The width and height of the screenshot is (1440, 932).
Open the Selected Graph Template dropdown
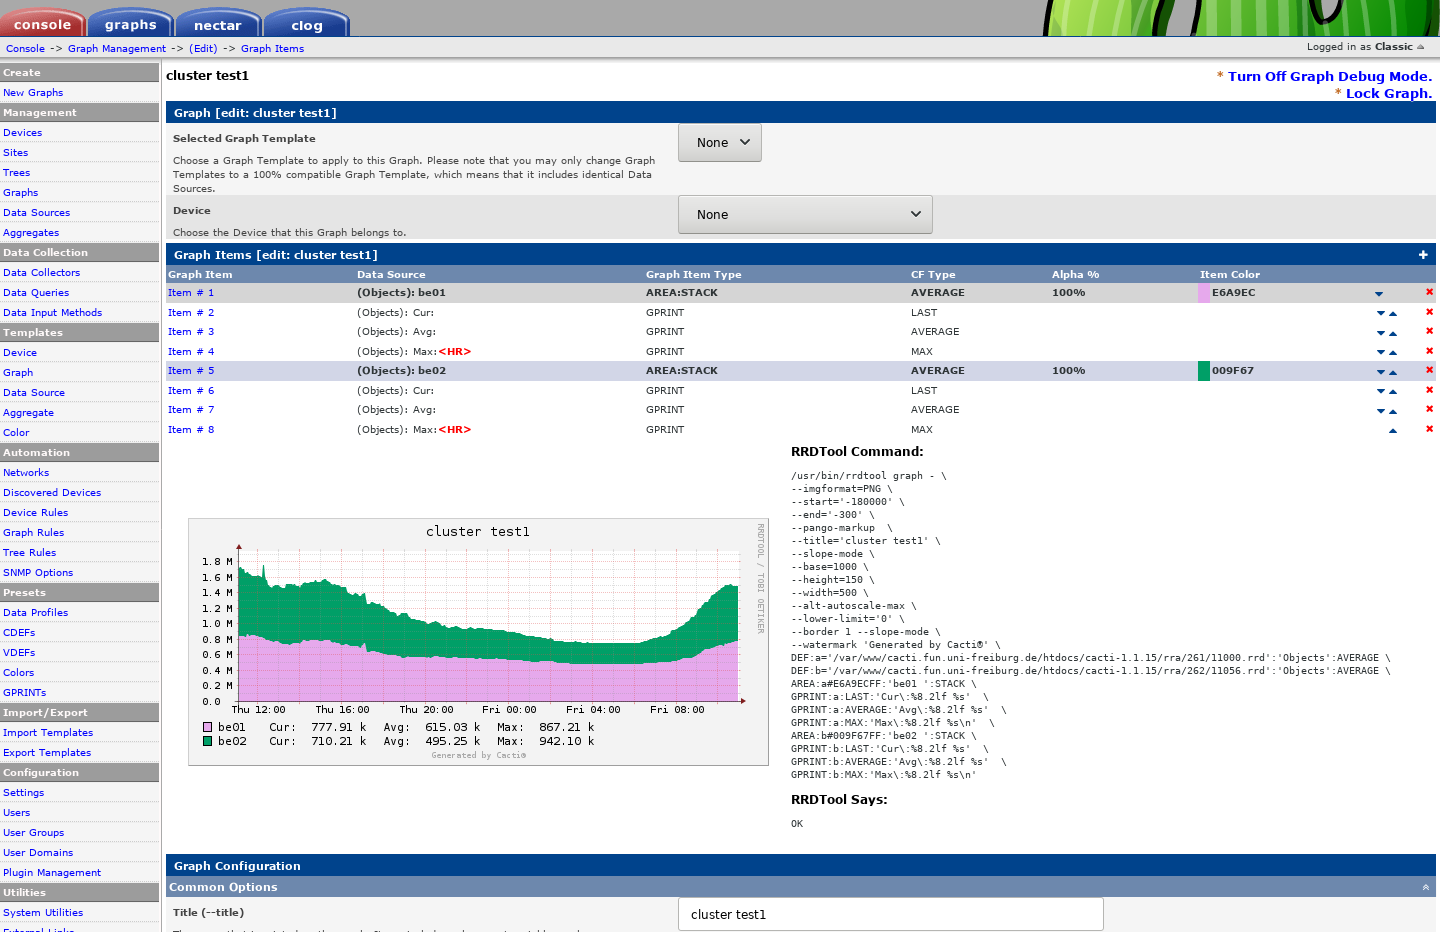coord(719,142)
